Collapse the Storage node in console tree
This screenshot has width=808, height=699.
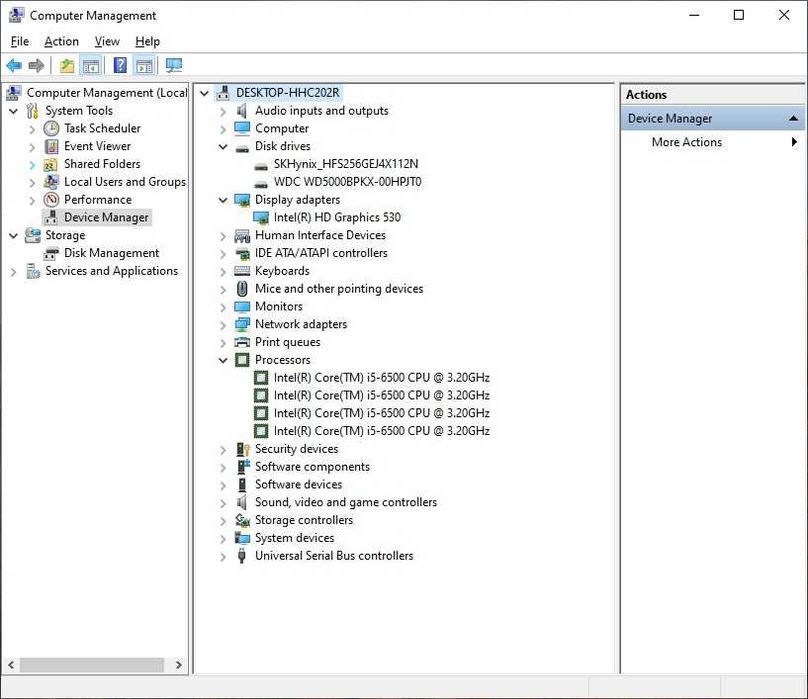point(14,236)
